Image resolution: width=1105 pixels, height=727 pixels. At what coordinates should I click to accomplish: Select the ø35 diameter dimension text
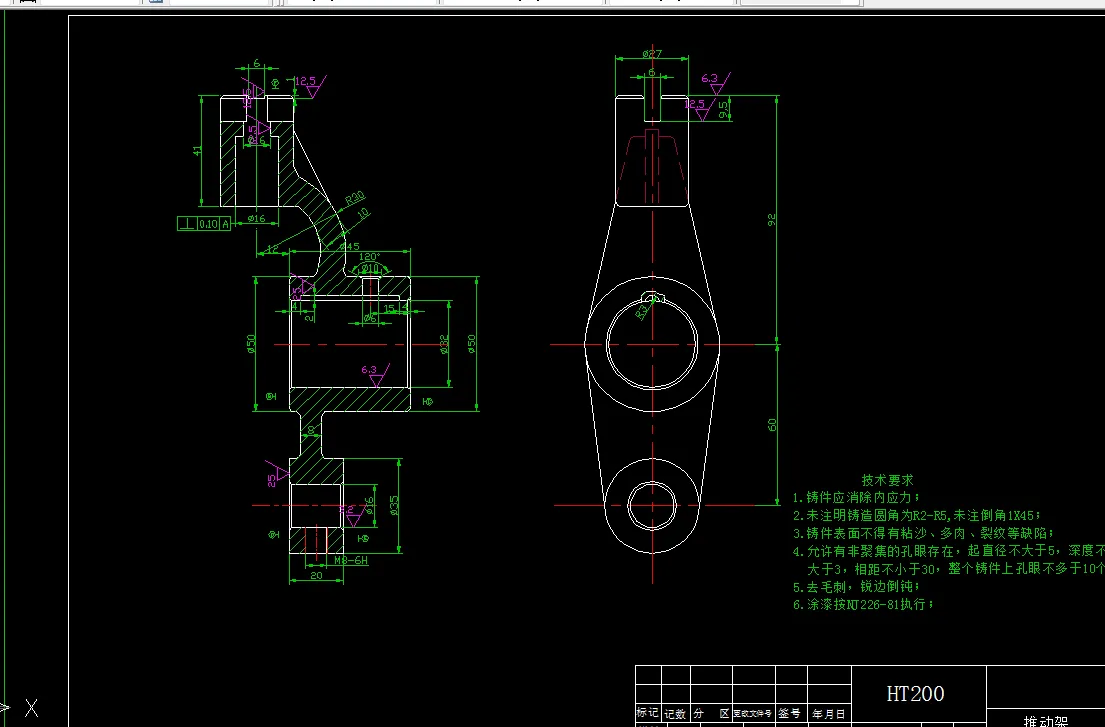tap(394, 506)
